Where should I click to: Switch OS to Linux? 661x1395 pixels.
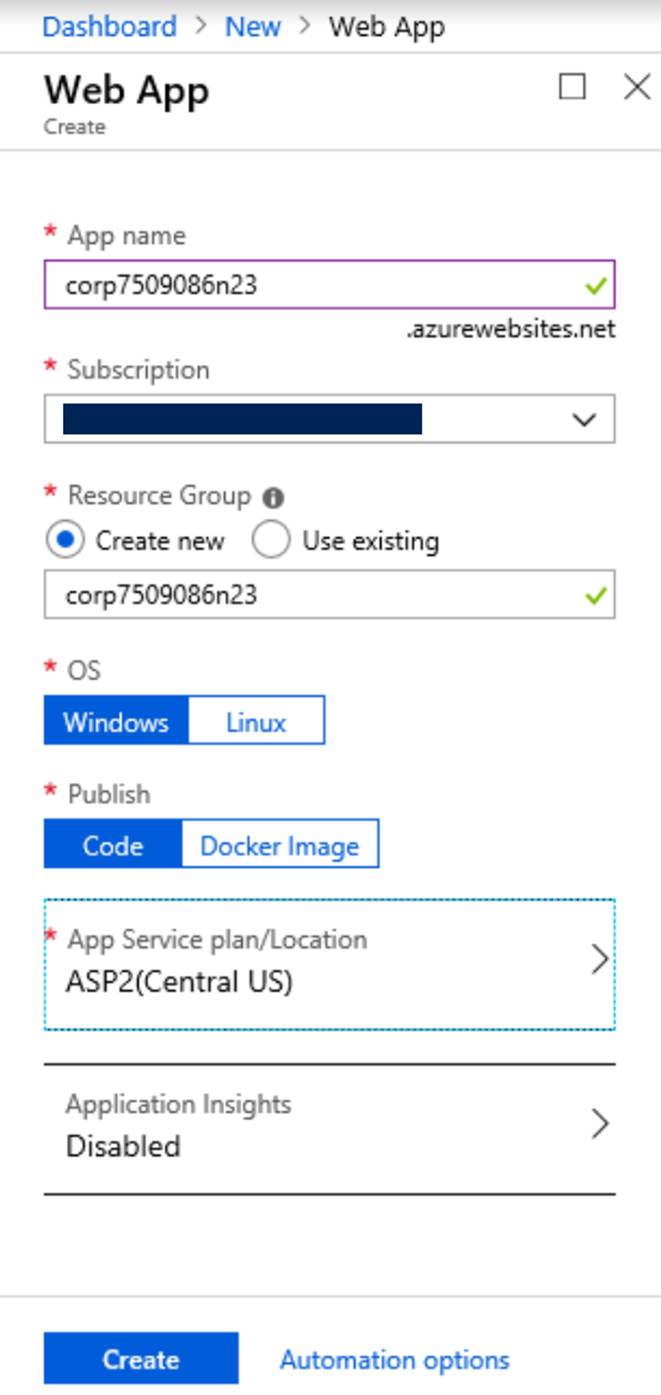[256, 722]
